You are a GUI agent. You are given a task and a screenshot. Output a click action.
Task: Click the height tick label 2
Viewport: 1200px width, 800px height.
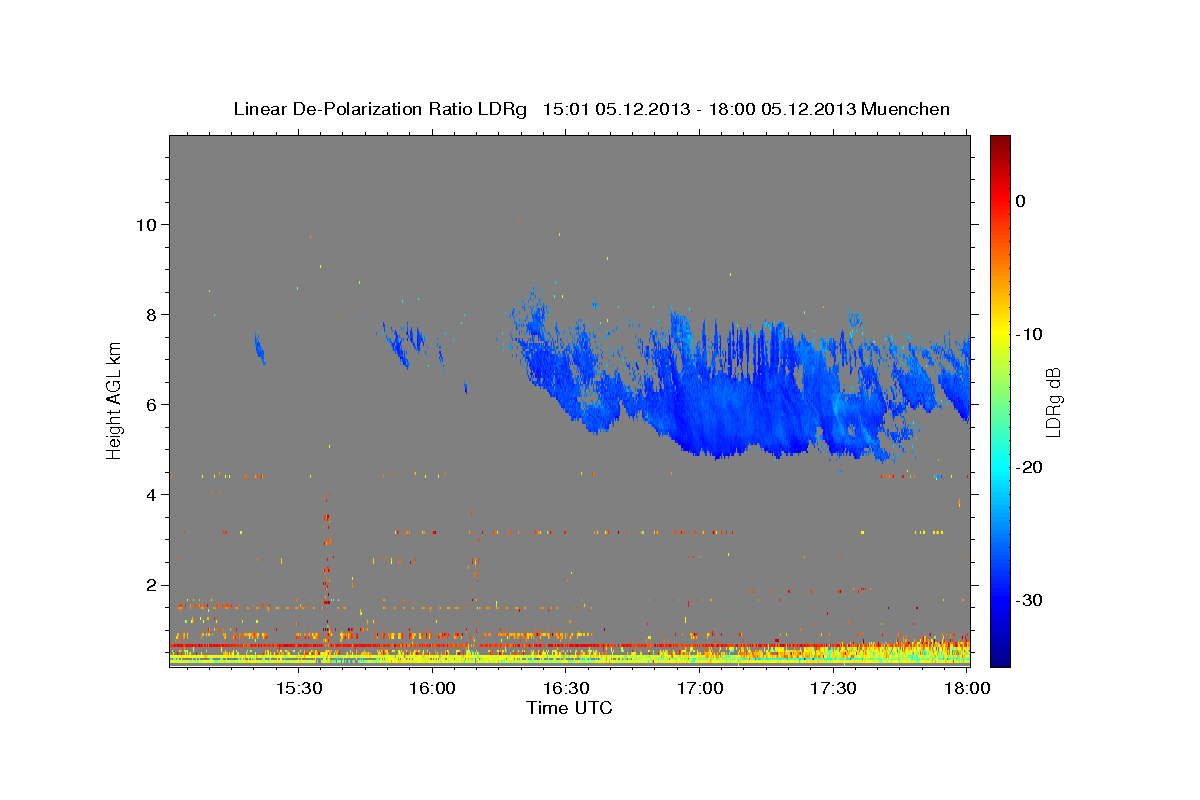[151, 585]
